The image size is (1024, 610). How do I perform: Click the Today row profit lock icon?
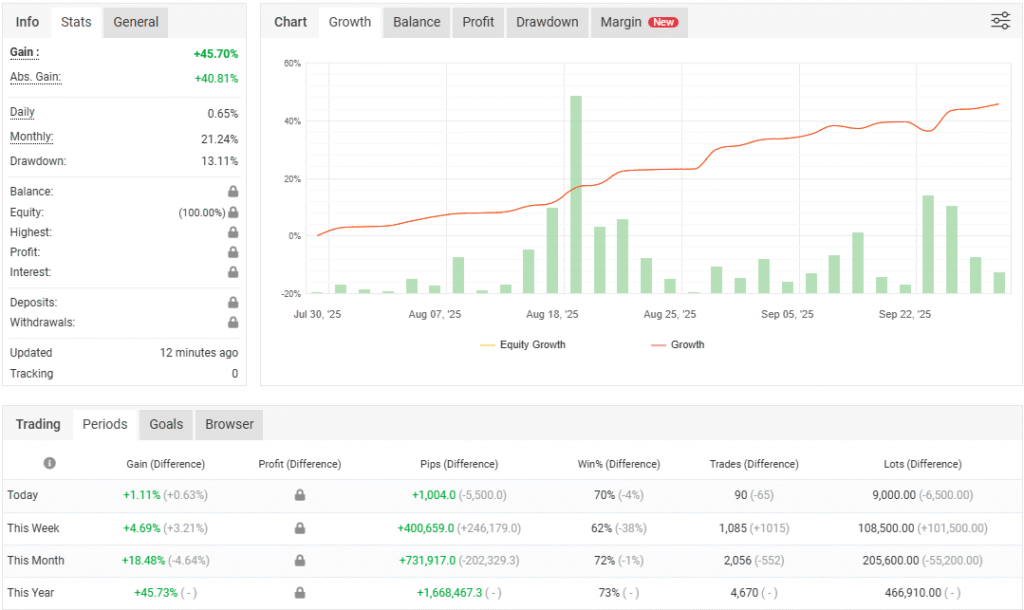299,495
